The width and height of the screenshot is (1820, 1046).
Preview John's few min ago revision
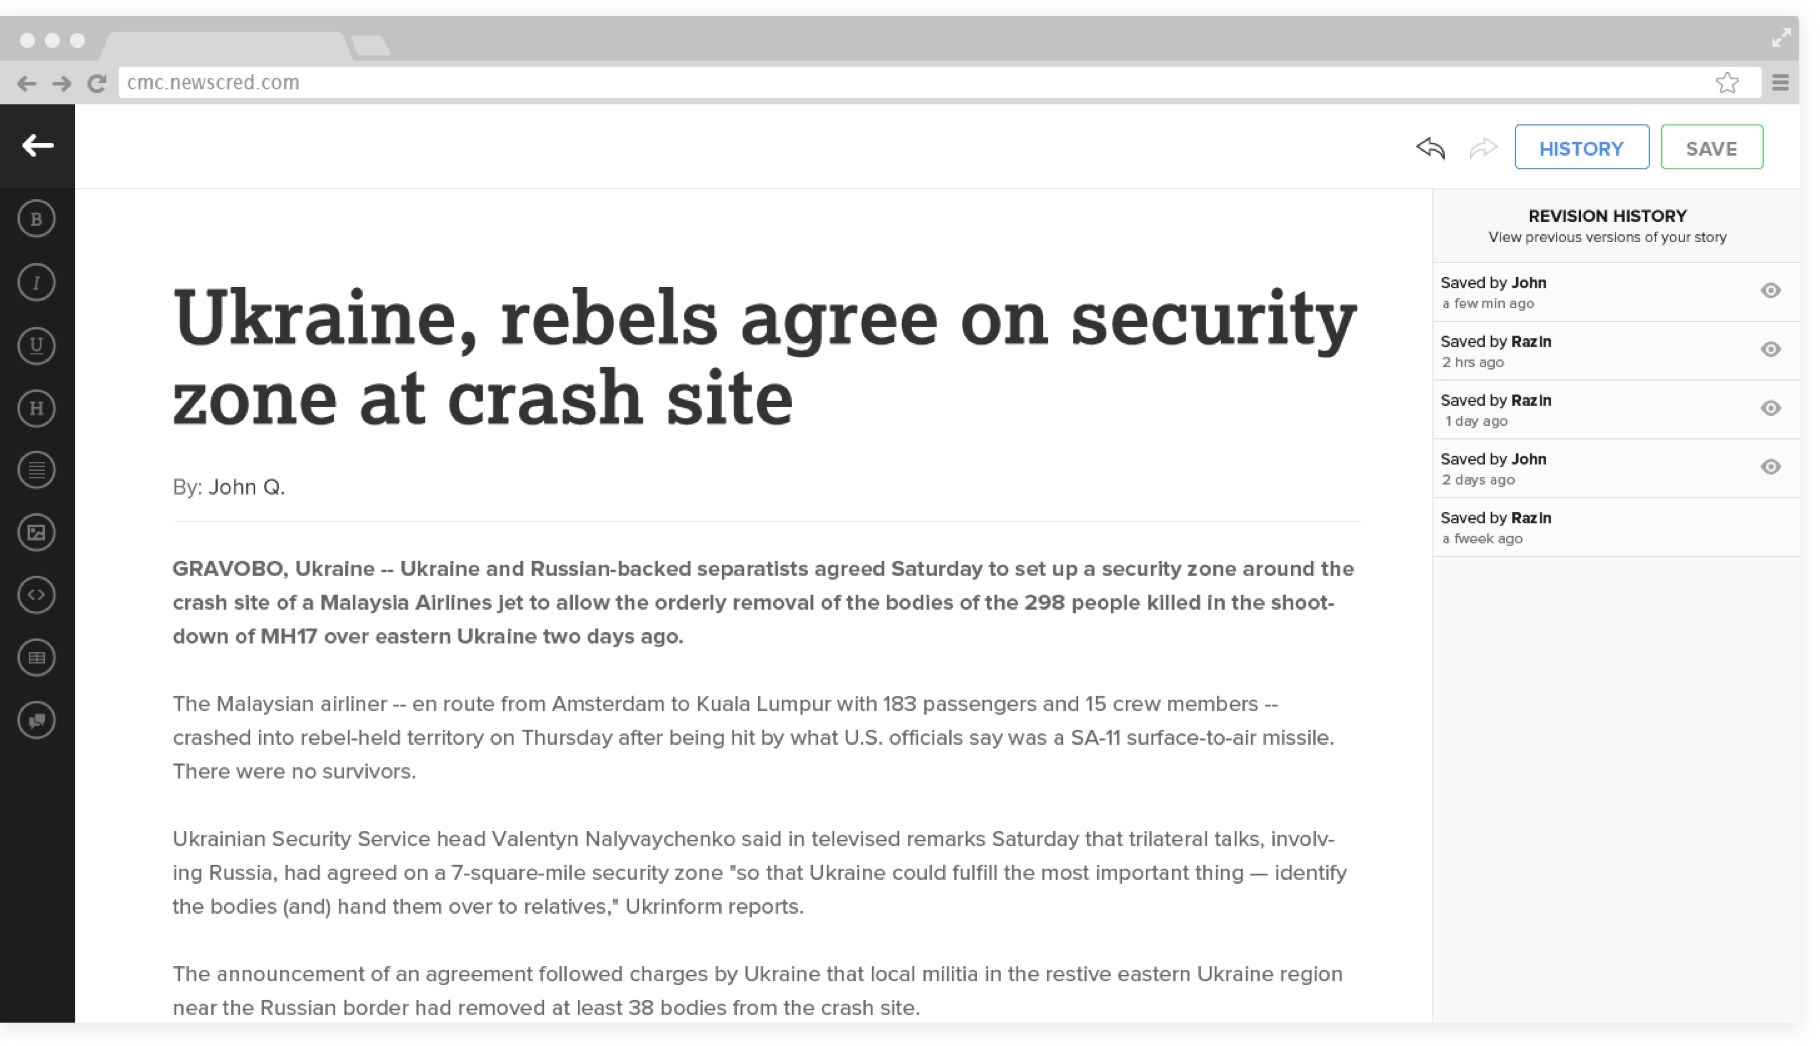click(1770, 291)
